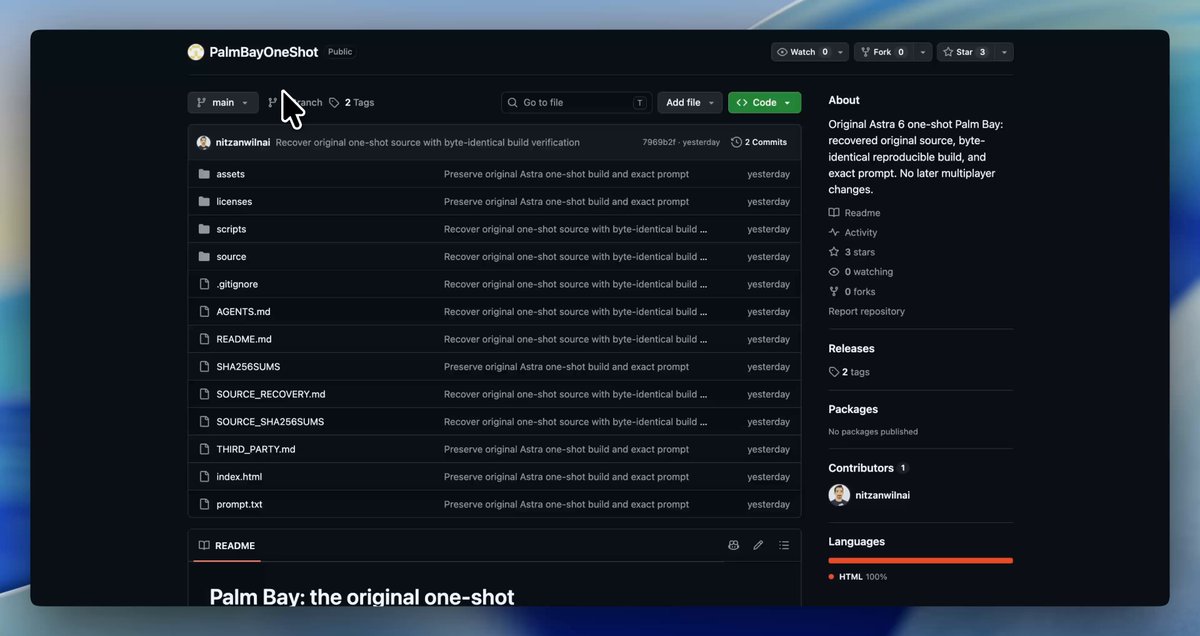Open the SHA256SUMS file
Viewport: 1200px width, 636px height.
click(248, 367)
